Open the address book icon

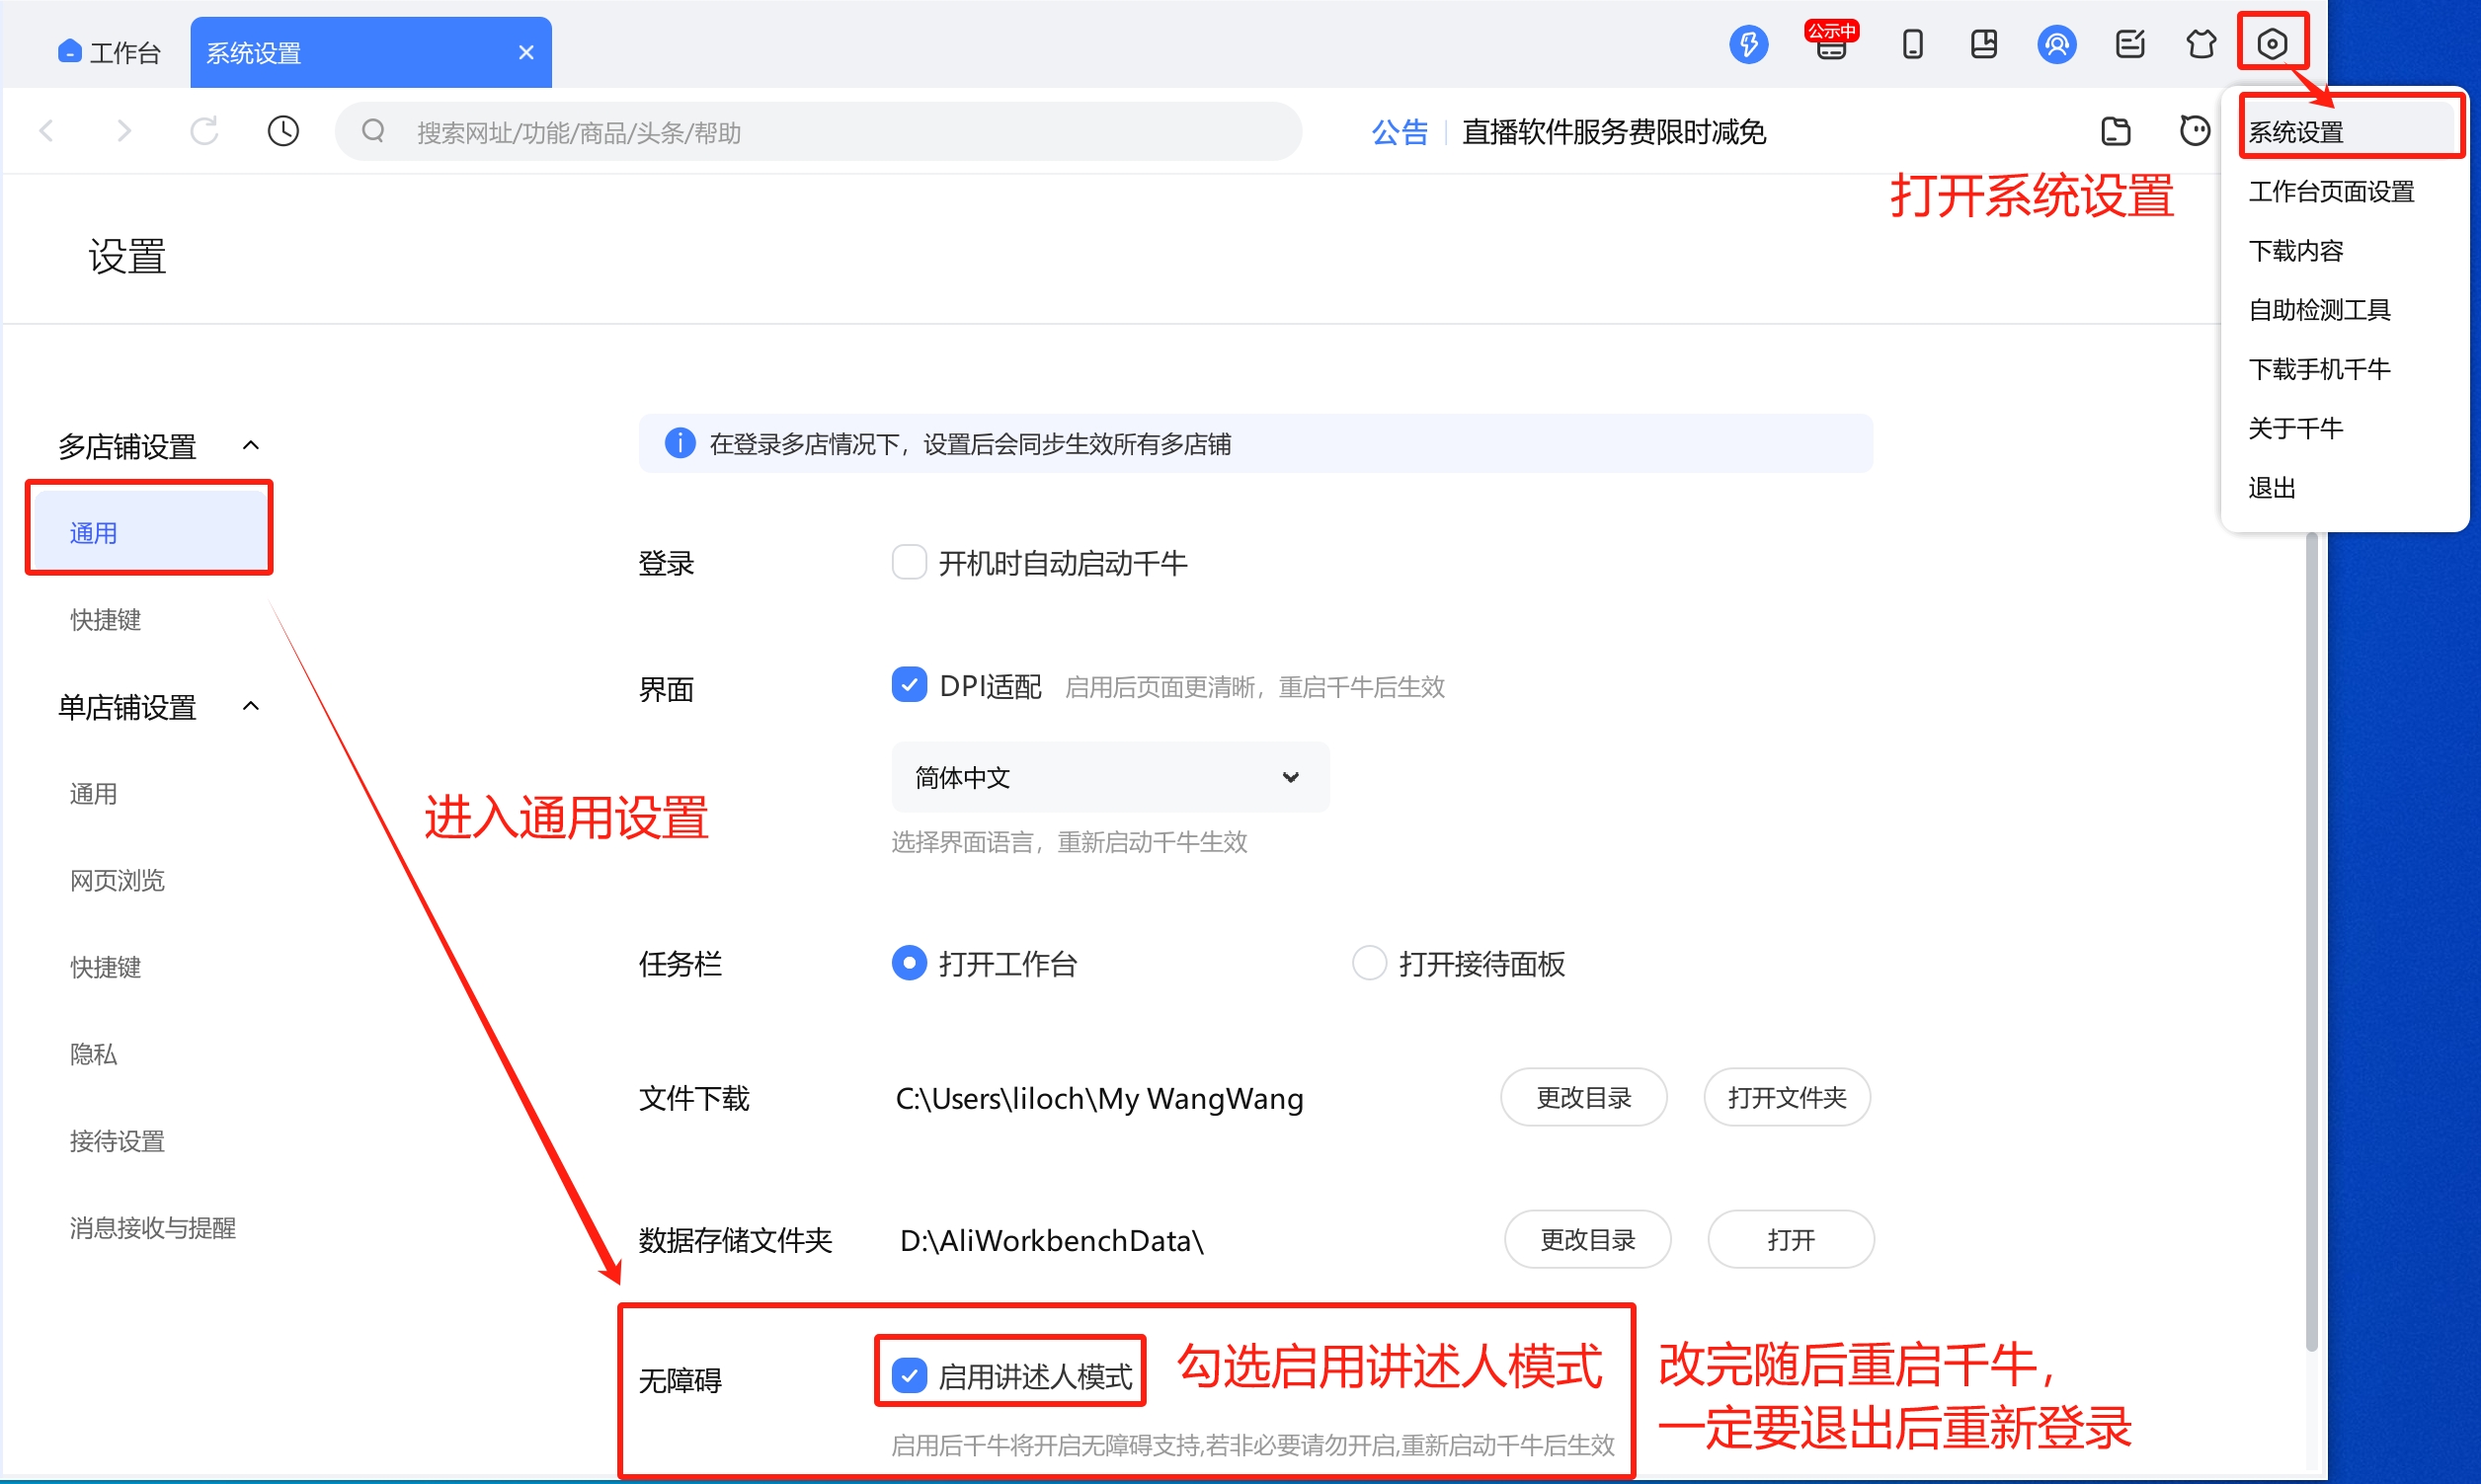pyautogui.click(x=1984, y=44)
